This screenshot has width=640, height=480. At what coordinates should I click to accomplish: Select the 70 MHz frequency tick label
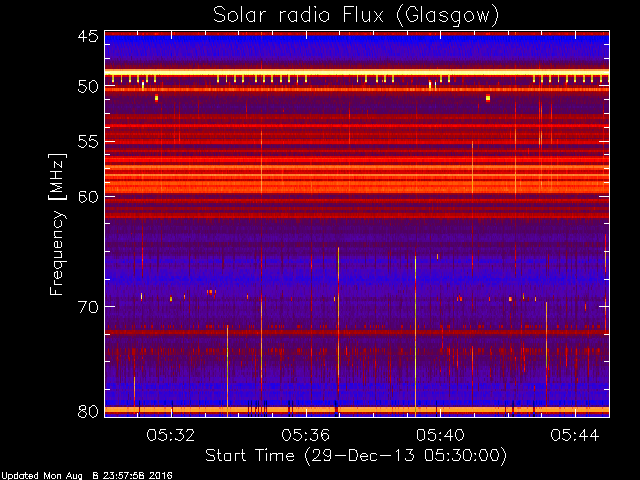point(88,307)
